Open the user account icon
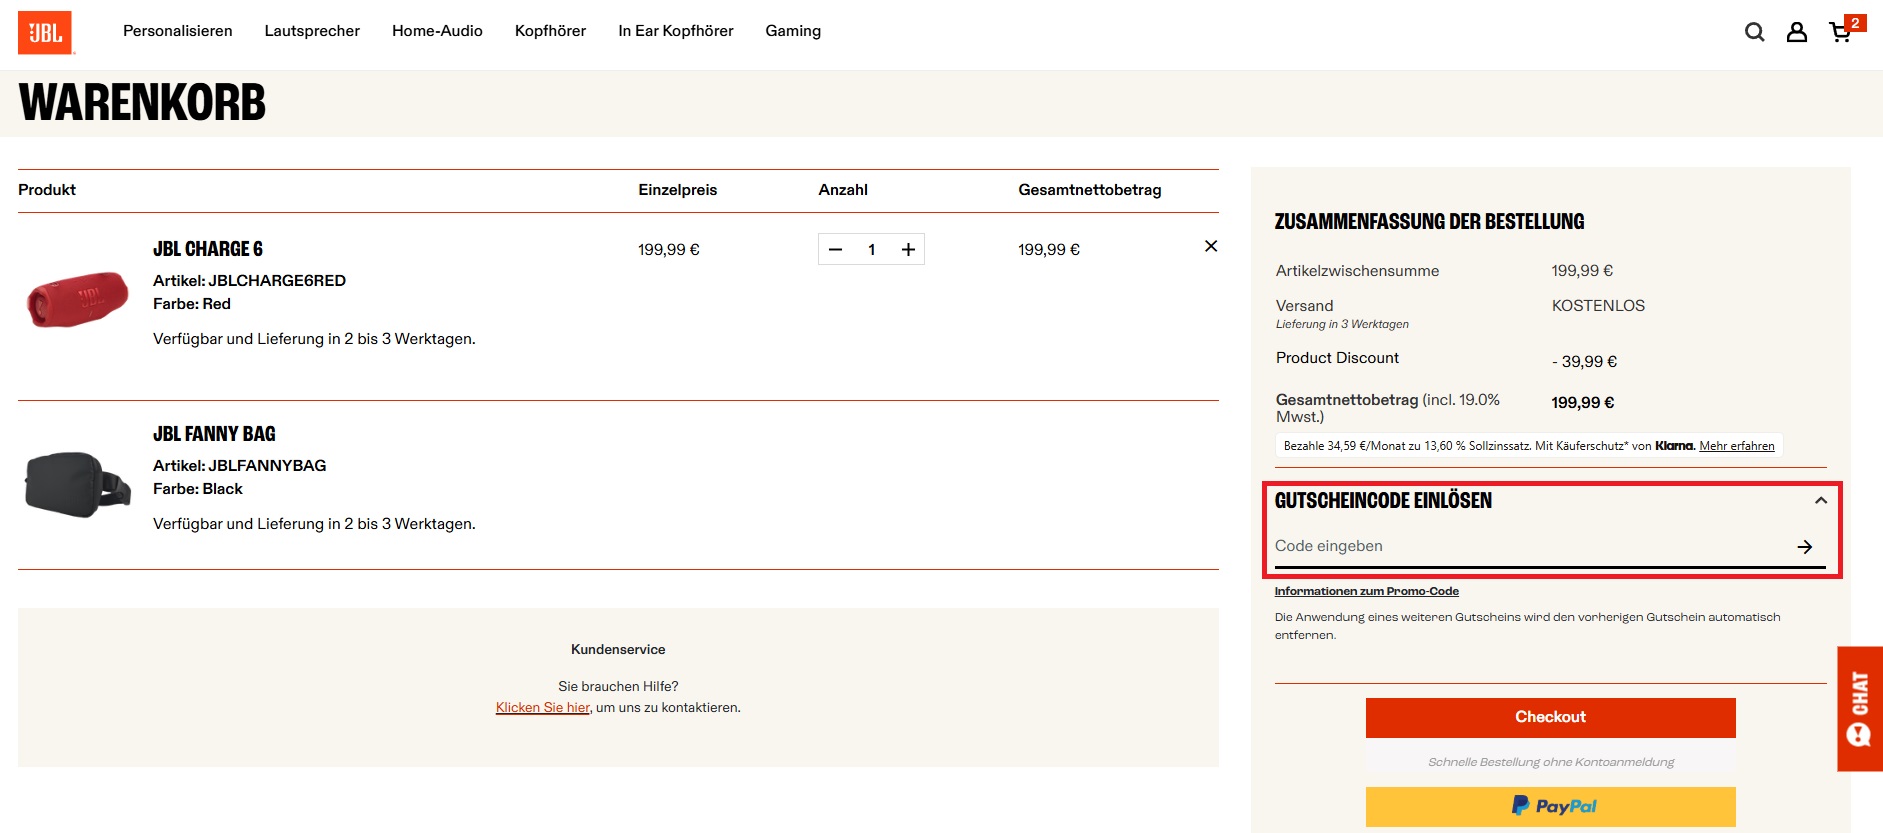 coord(1797,32)
